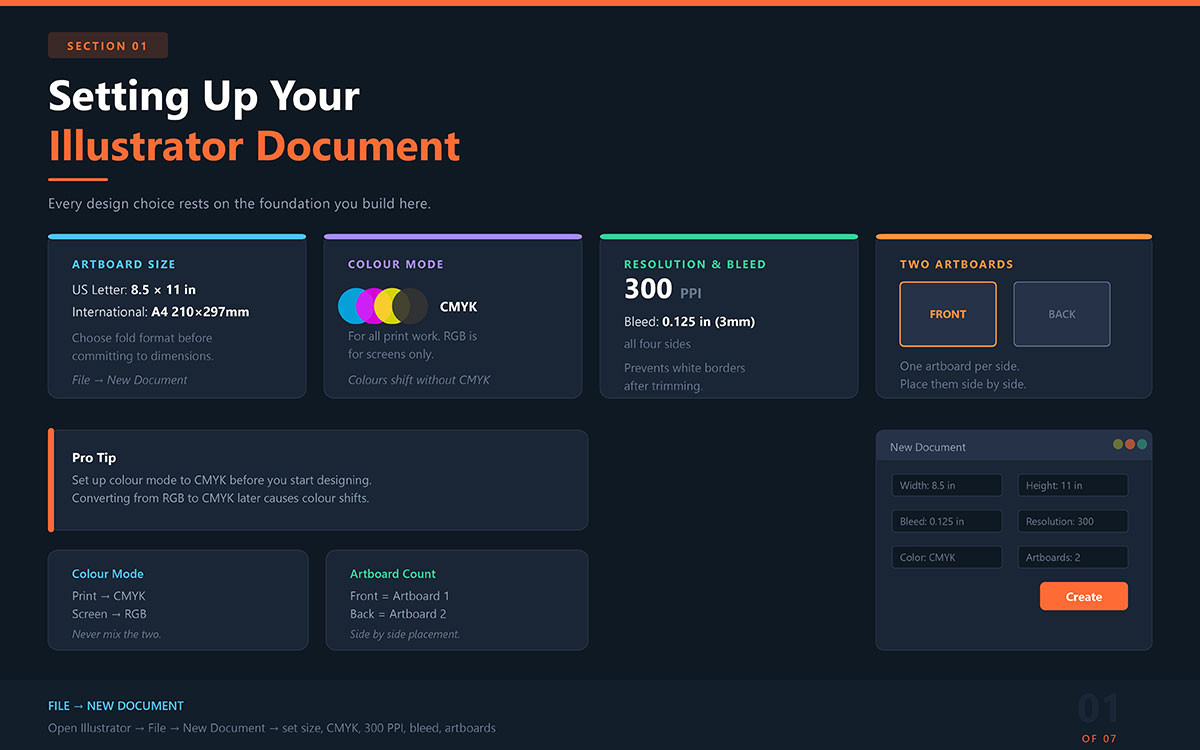Screen dimensions: 1200x750
Task: Click the Artboards: 2 field
Action: click(1073, 557)
